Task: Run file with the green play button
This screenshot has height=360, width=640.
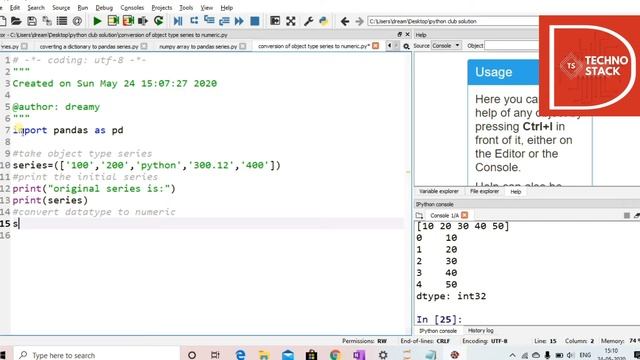Action: pos(97,21)
